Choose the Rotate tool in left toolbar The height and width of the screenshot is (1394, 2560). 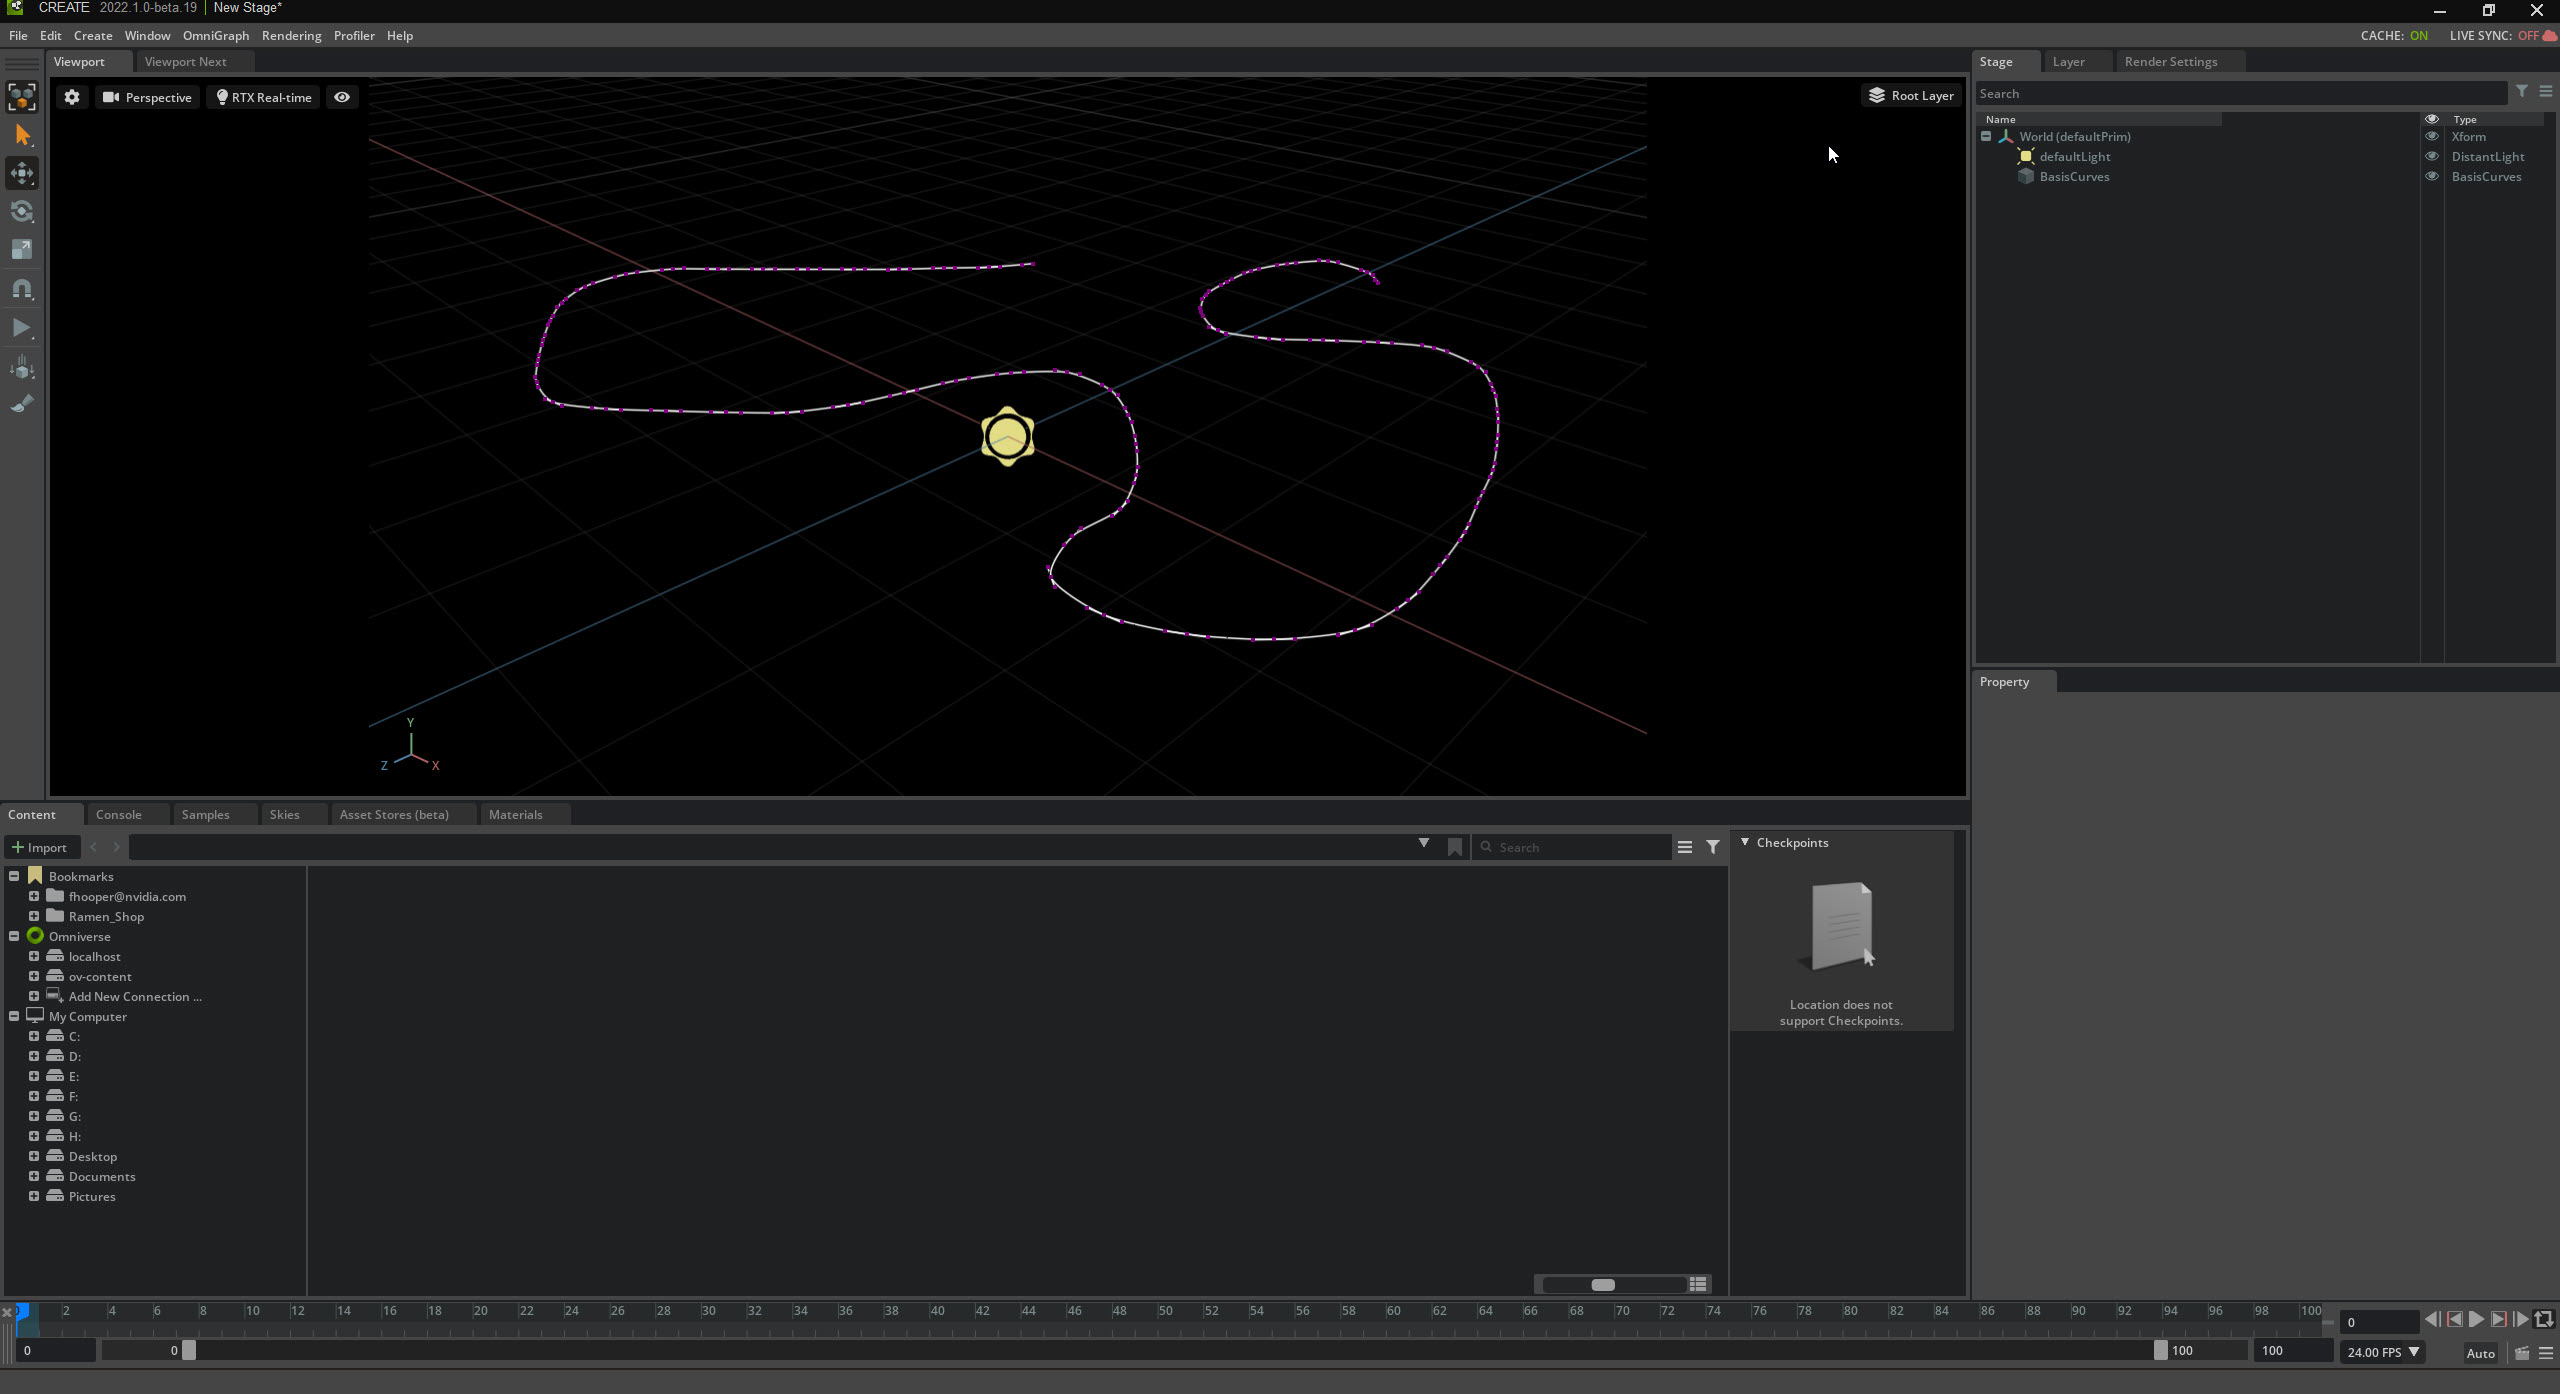(22, 211)
